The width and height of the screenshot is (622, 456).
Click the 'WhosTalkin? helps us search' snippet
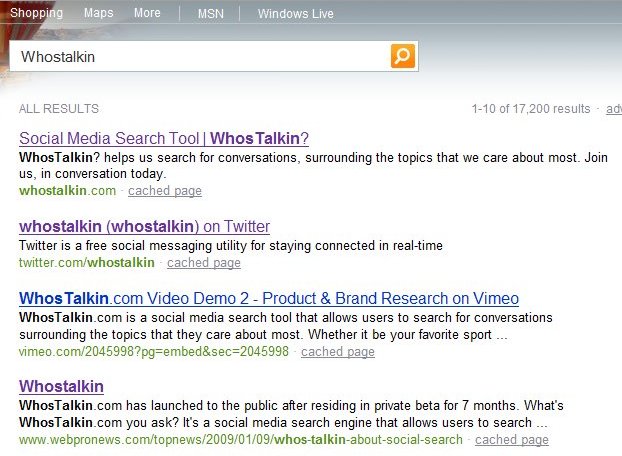pos(313,165)
